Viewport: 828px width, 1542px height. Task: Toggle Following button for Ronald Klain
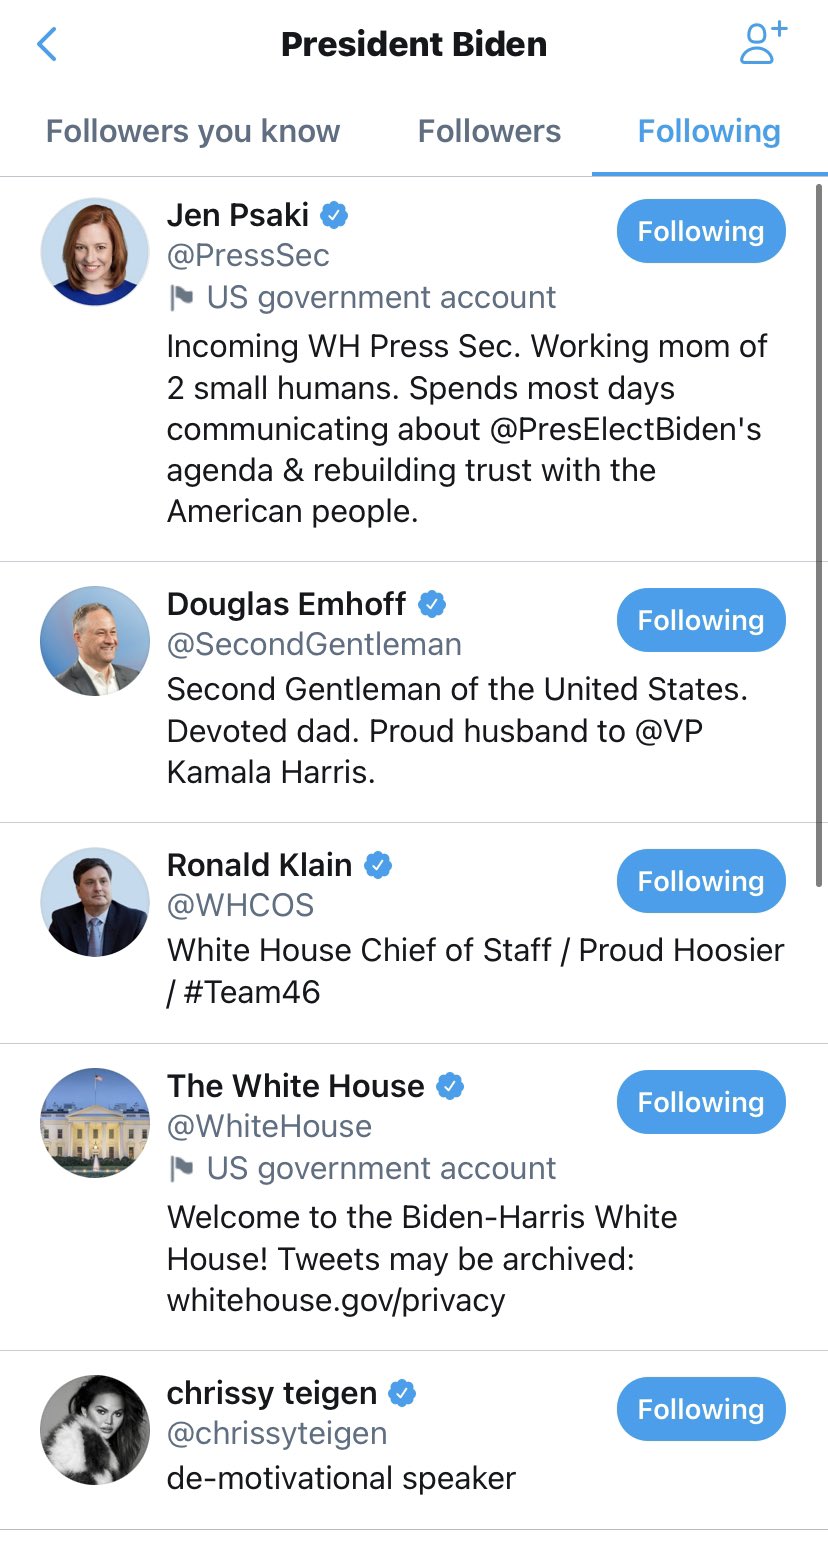pyautogui.click(x=700, y=881)
